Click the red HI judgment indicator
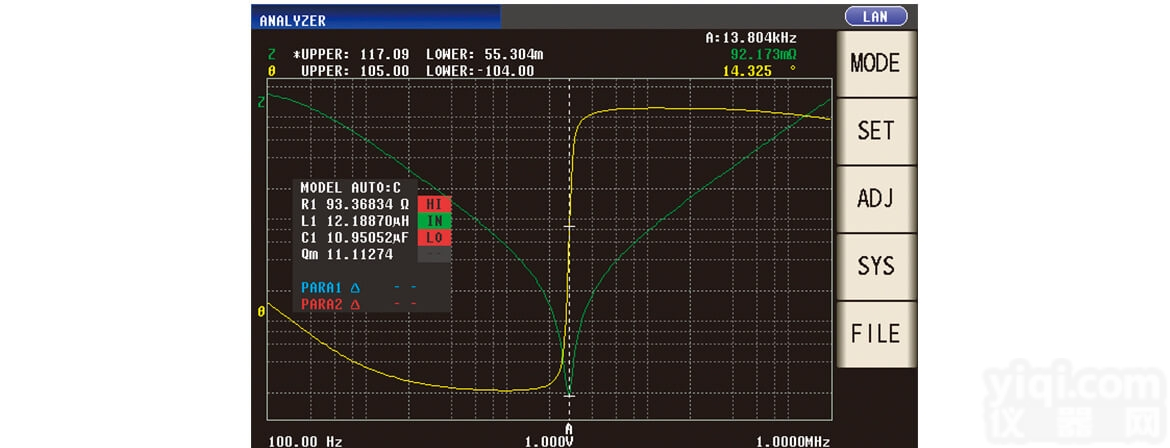This screenshot has width=1170, height=448. coord(434,204)
